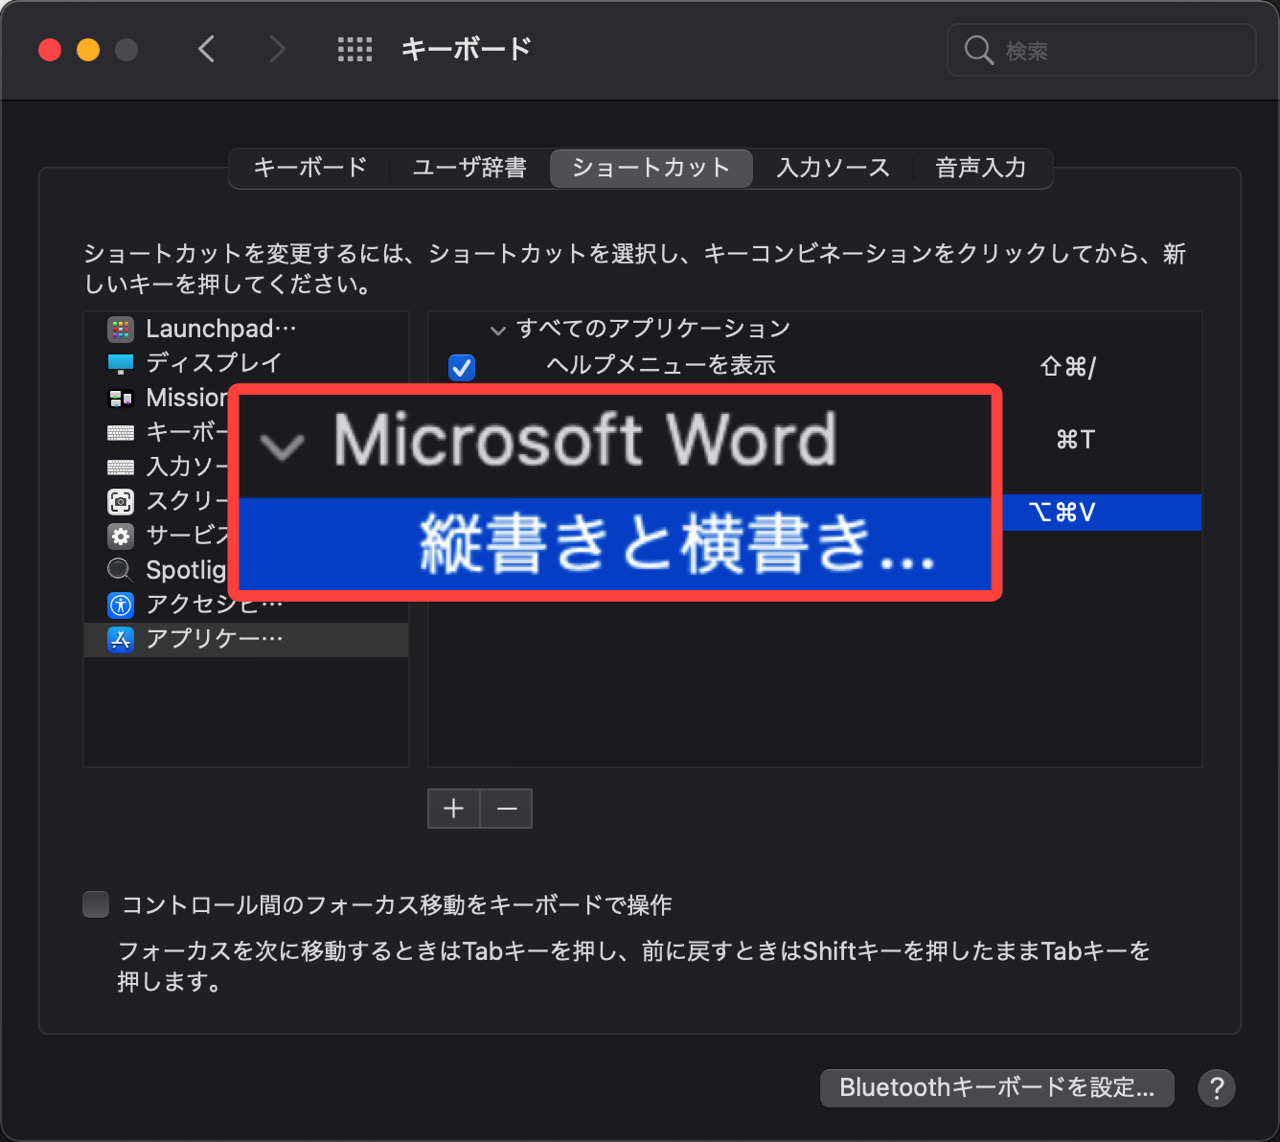This screenshot has height=1142, width=1280.
Task: Remove selected shortcut with minus button
Action: [x=506, y=808]
